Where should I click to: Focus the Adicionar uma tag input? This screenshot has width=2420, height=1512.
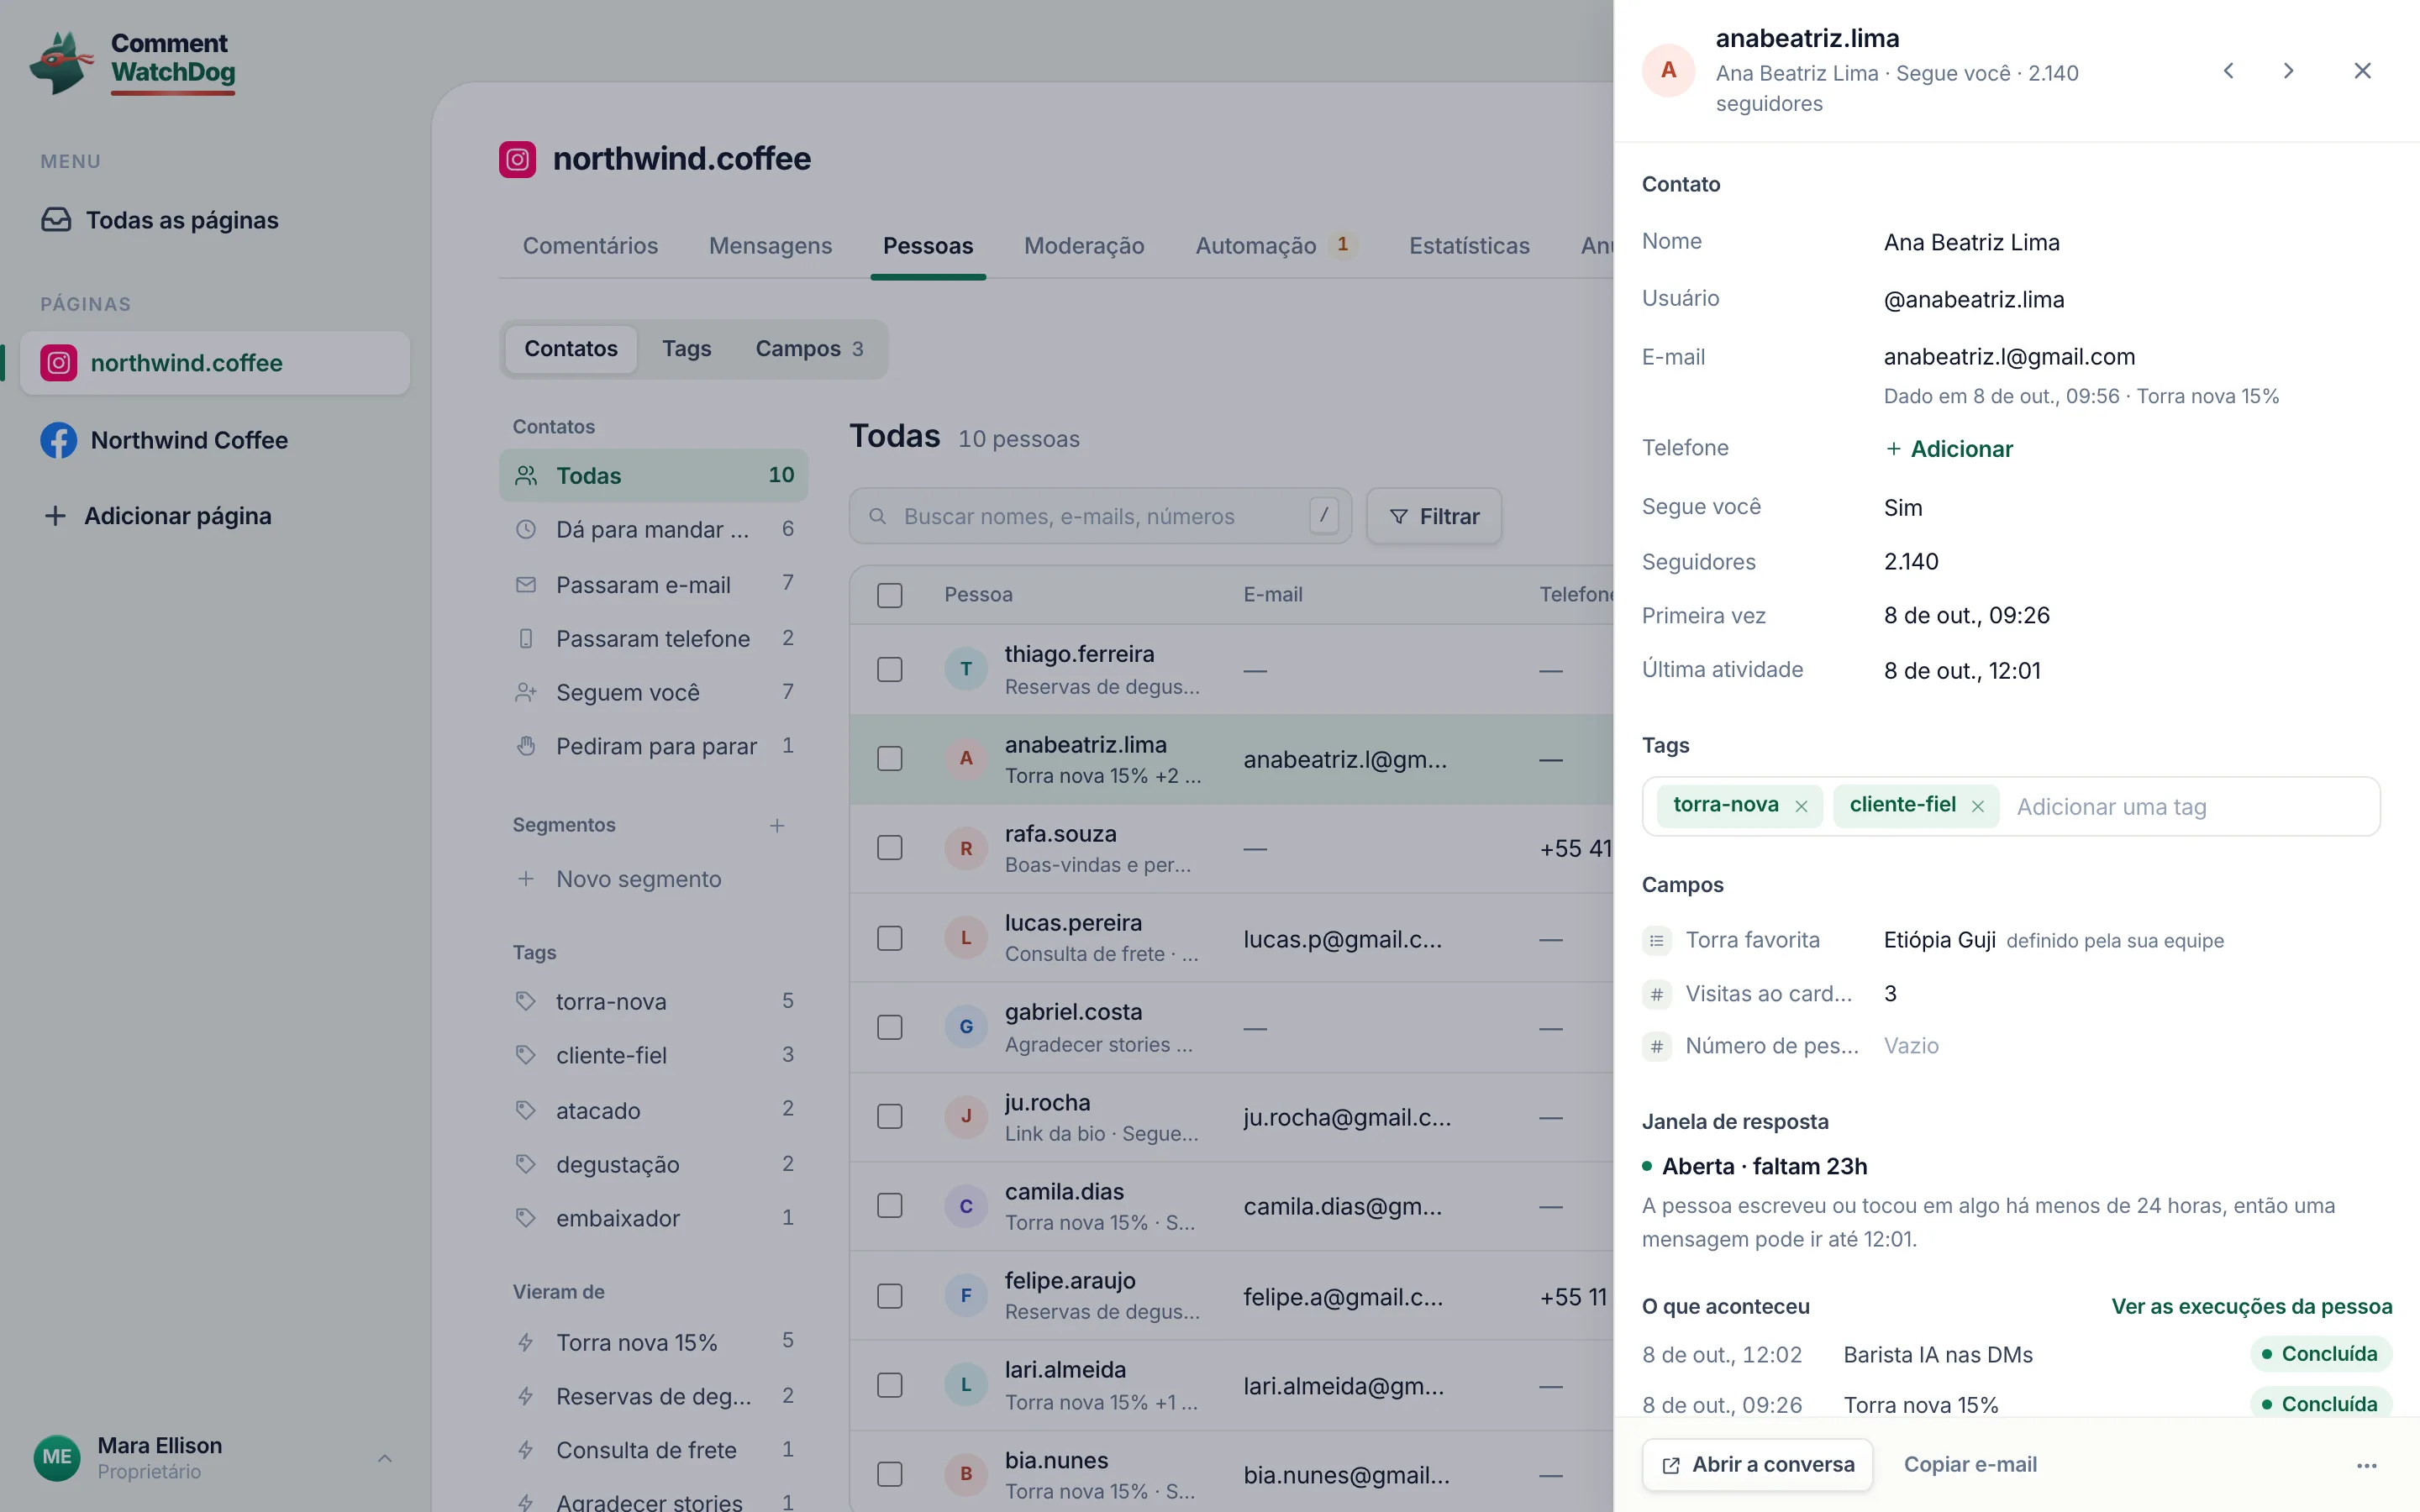click(2190, 807)
